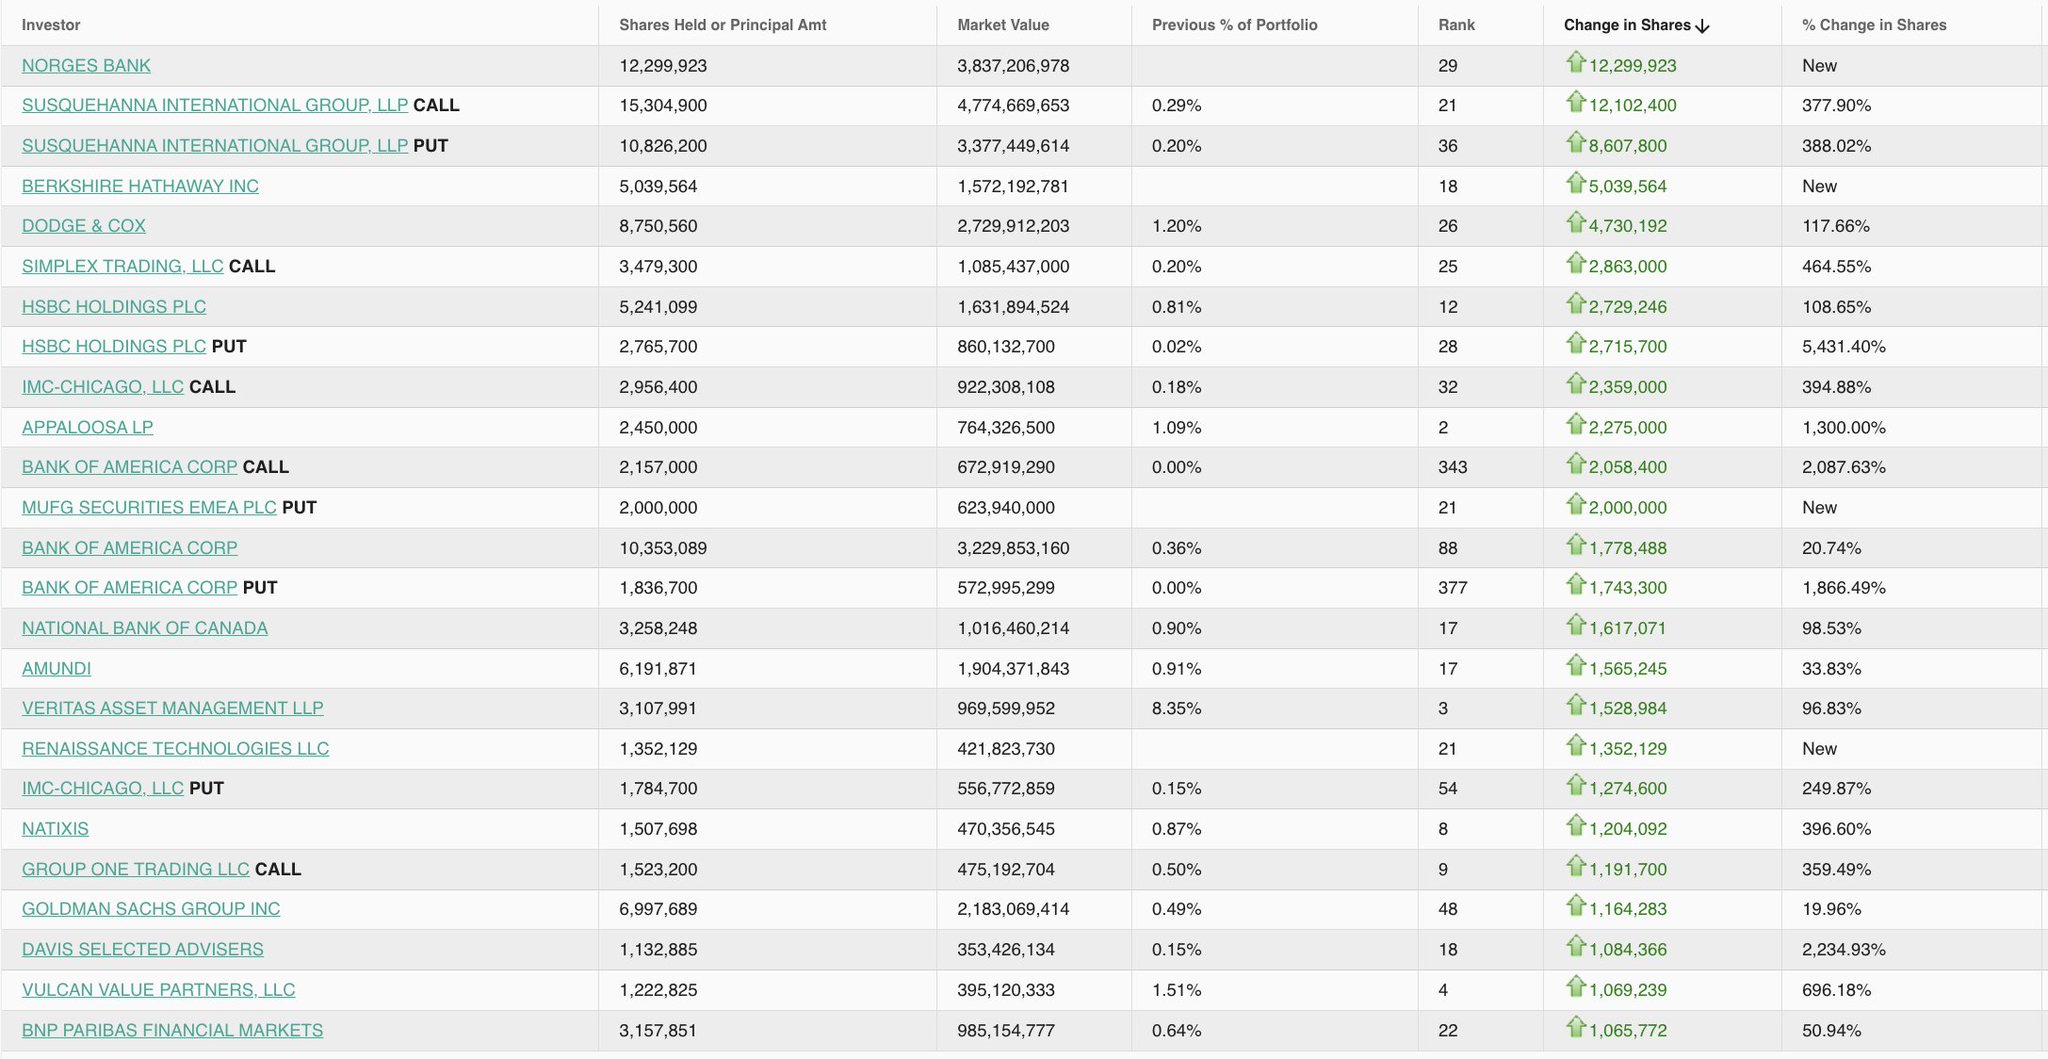Open the DODGE & COX investor link
This screenshot has width=2048, height=1059.
pyautogui.click(x=83, y=225)
